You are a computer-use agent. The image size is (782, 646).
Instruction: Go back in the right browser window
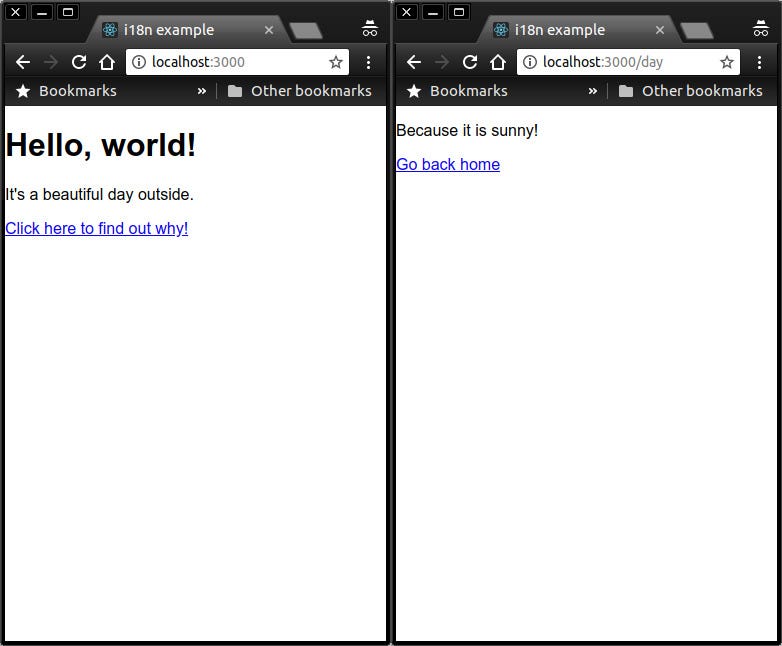414,62
